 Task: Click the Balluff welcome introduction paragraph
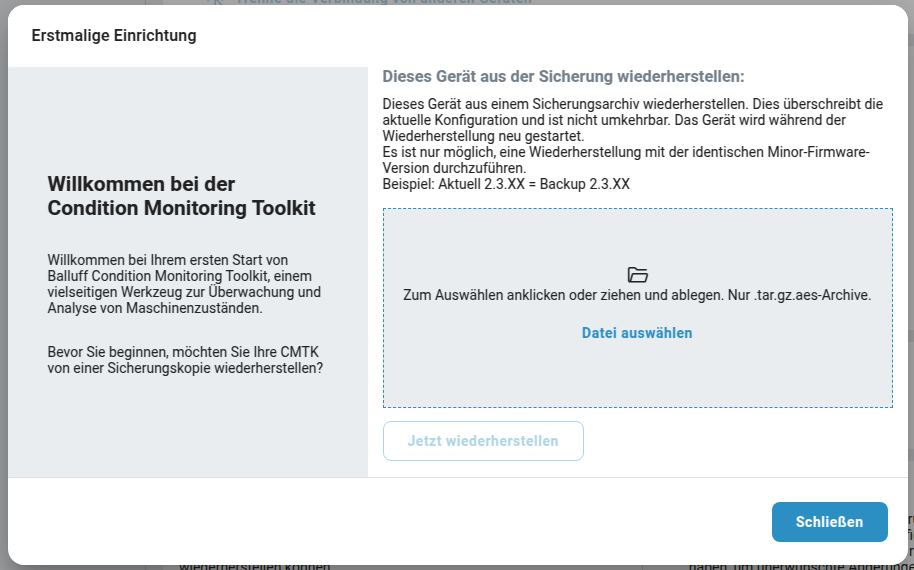click(184, 284)
